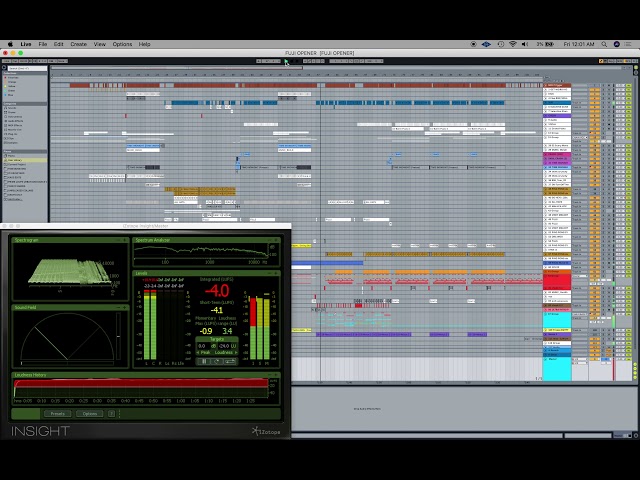
Task: Click the Peak target value field
Action: 202,346
